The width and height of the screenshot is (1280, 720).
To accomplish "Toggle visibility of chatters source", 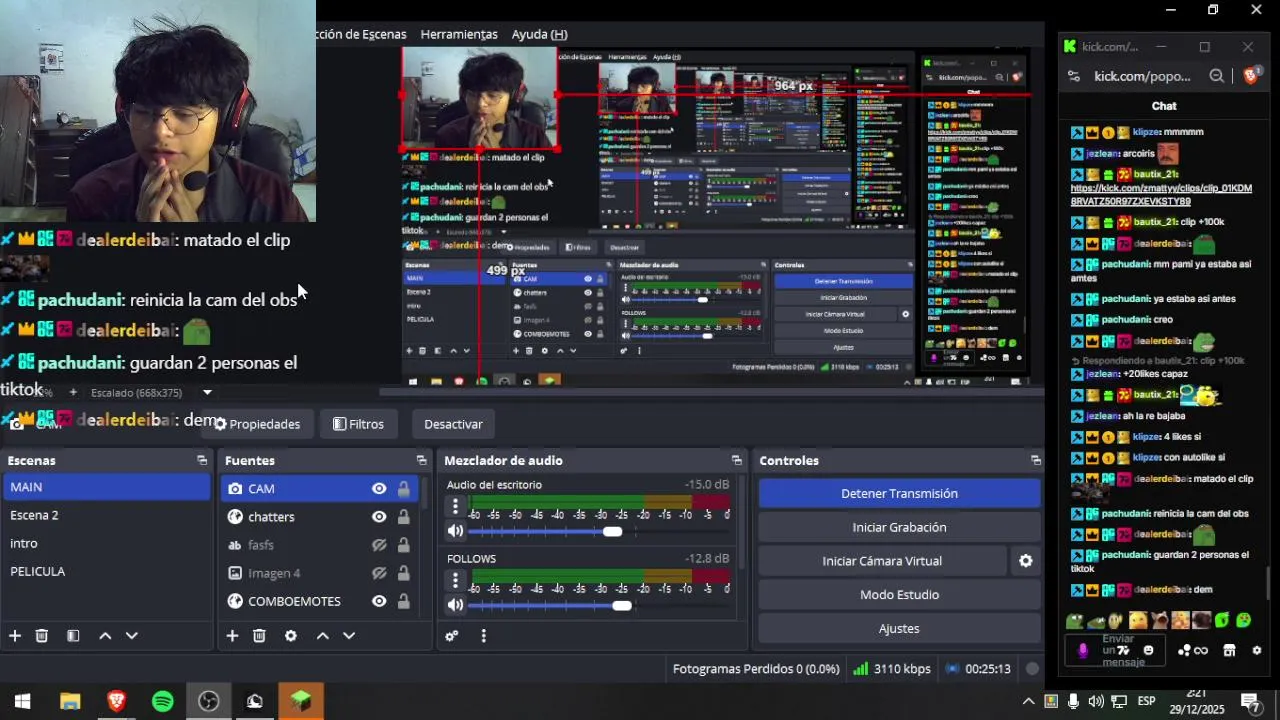I will click(379, 517).
